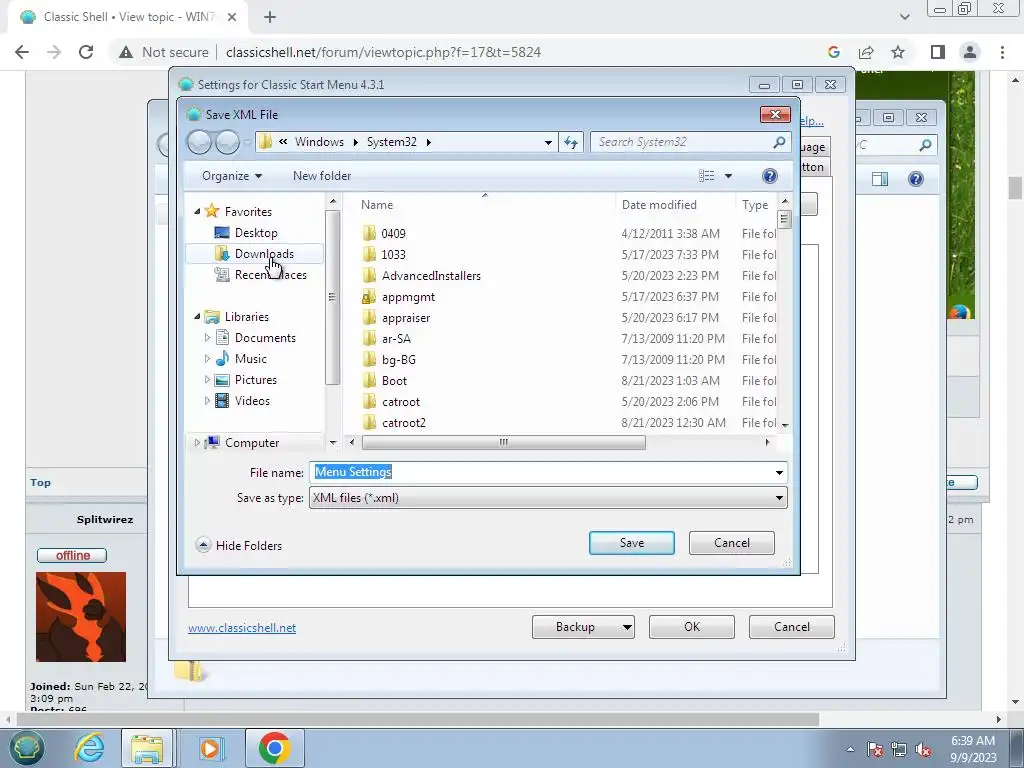Expand the Computer tree node

(197, 442)
